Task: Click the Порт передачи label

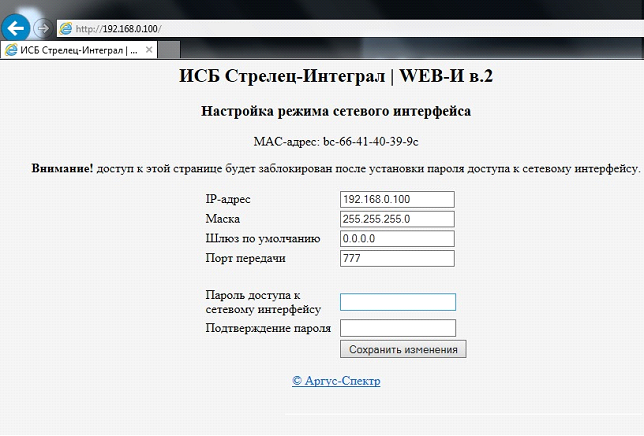Action: pos(246,259)
